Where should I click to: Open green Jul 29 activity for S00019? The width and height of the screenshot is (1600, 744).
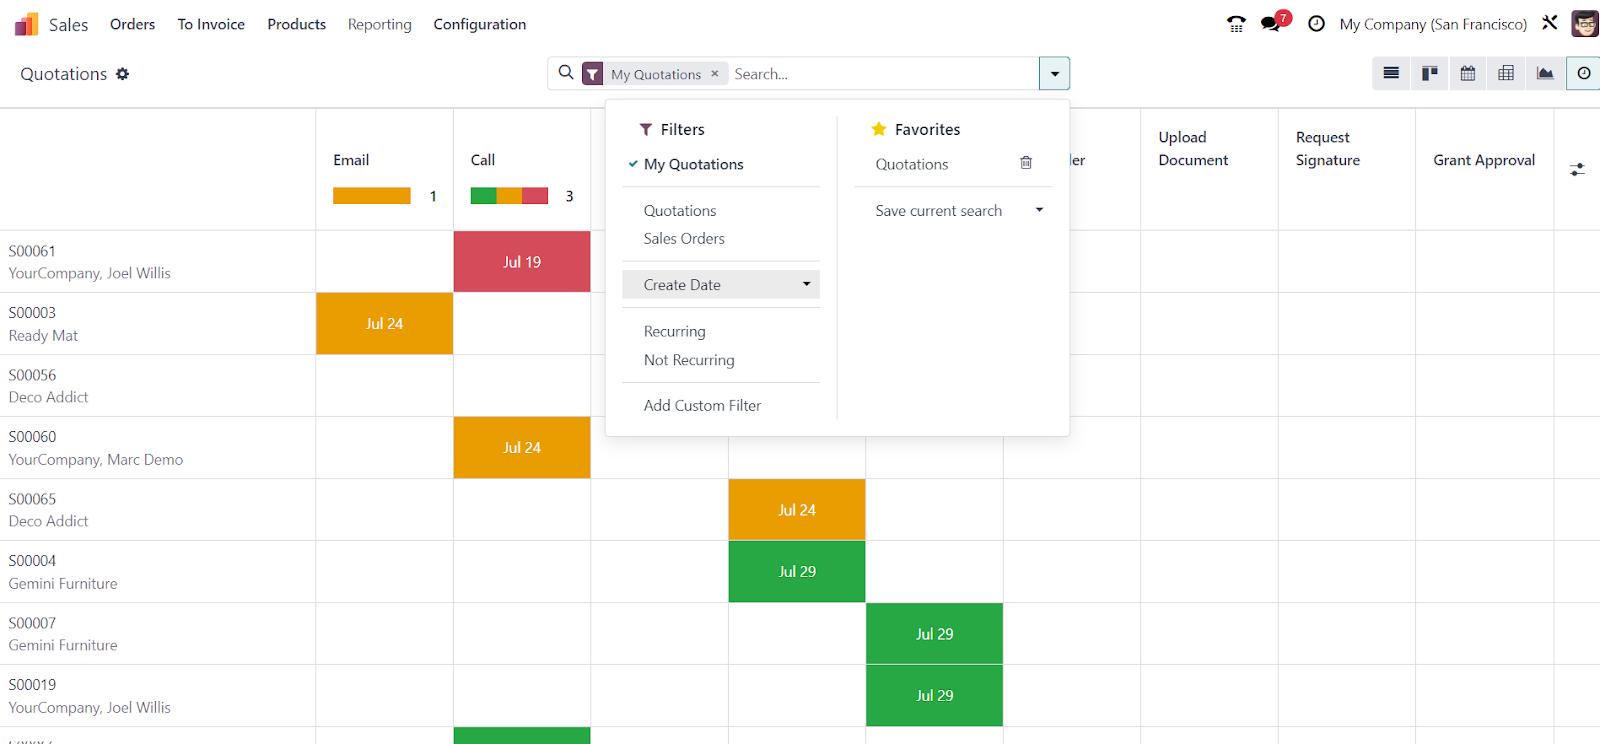pyautogui.click(x=934, y=696)
